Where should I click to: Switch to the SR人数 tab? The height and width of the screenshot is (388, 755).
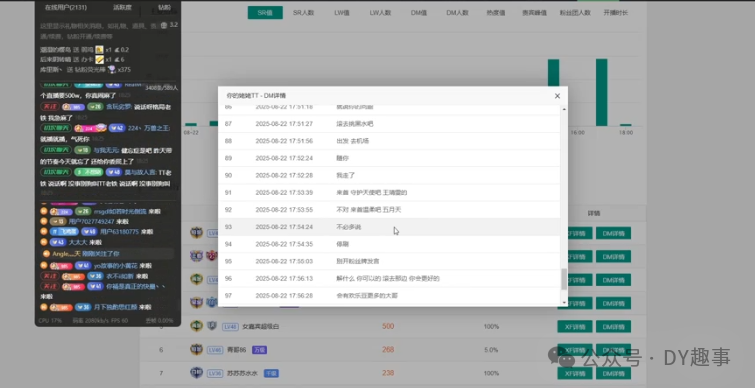303,13
